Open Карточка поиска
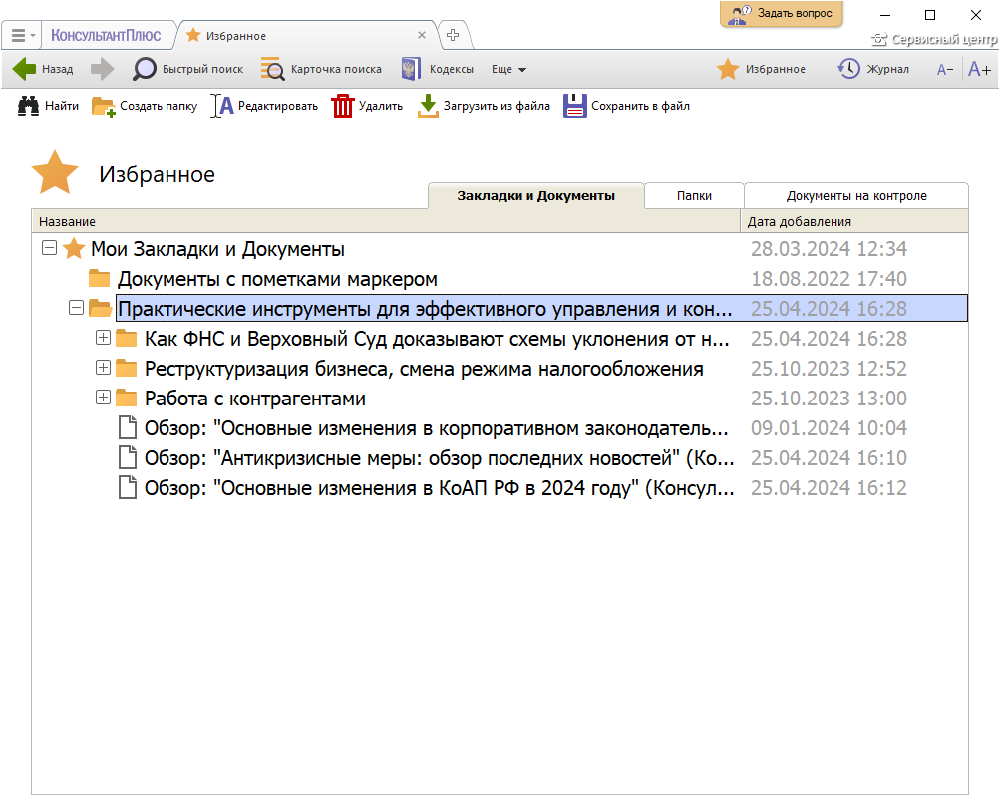1000x800 pixels. coord(321,69)
